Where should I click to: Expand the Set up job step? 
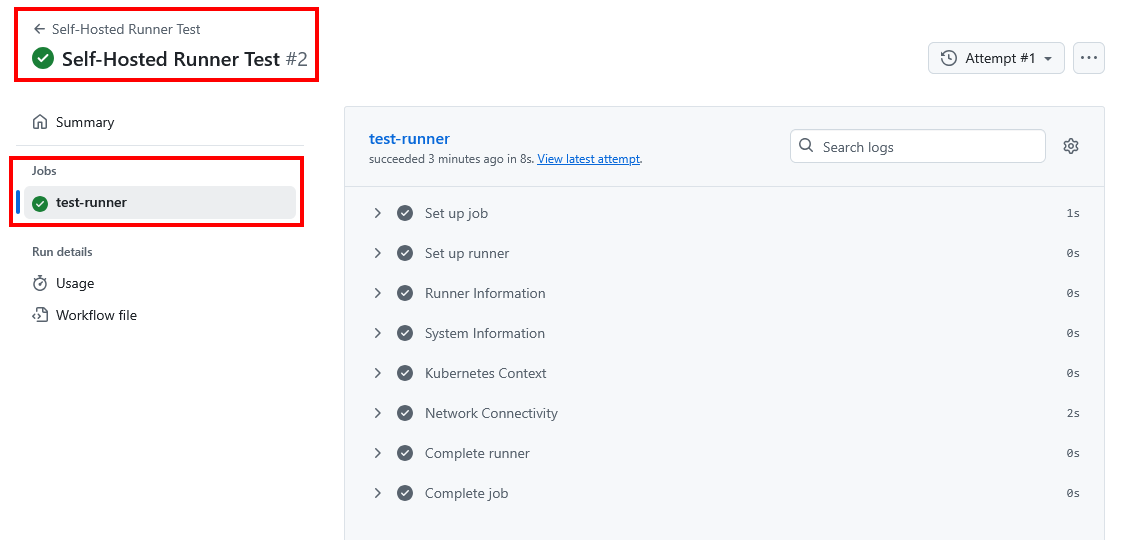pos(378,213)
